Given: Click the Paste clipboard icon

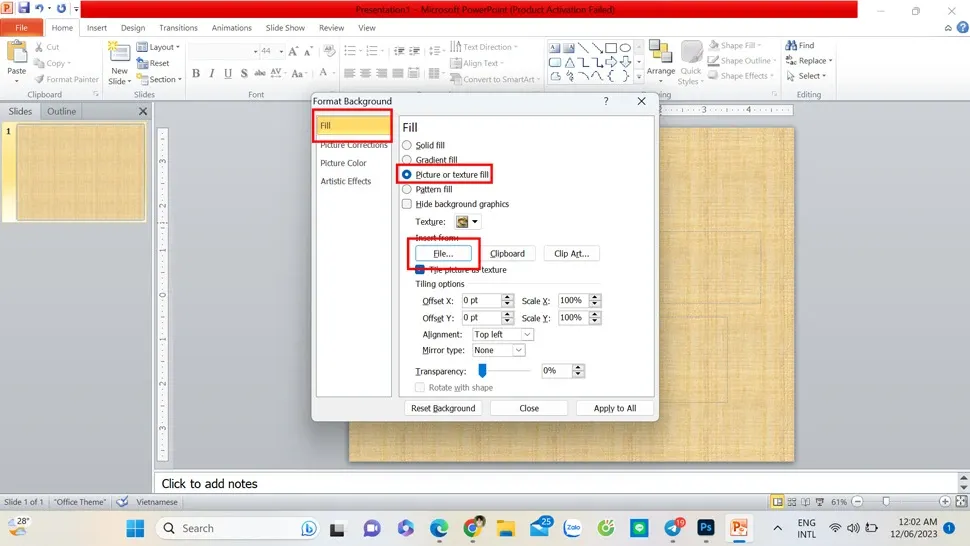Looking at the screenshot, I should tap(17, 53).
